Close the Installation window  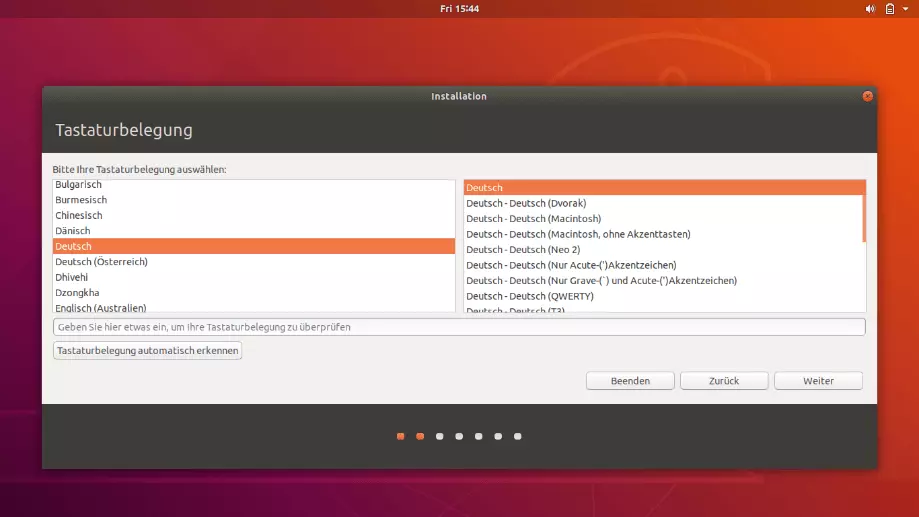click(x=867, y=96)
